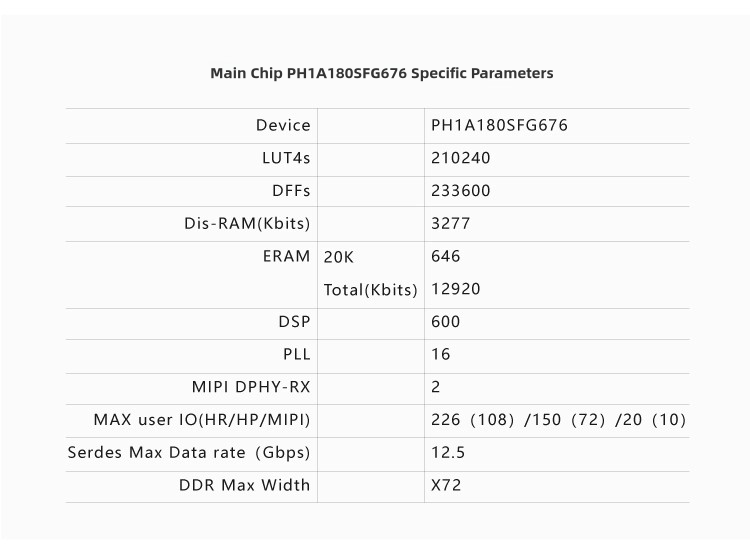Select the LUT4s label cell
This screenshot has width=750, height=547.
(285, 158)
